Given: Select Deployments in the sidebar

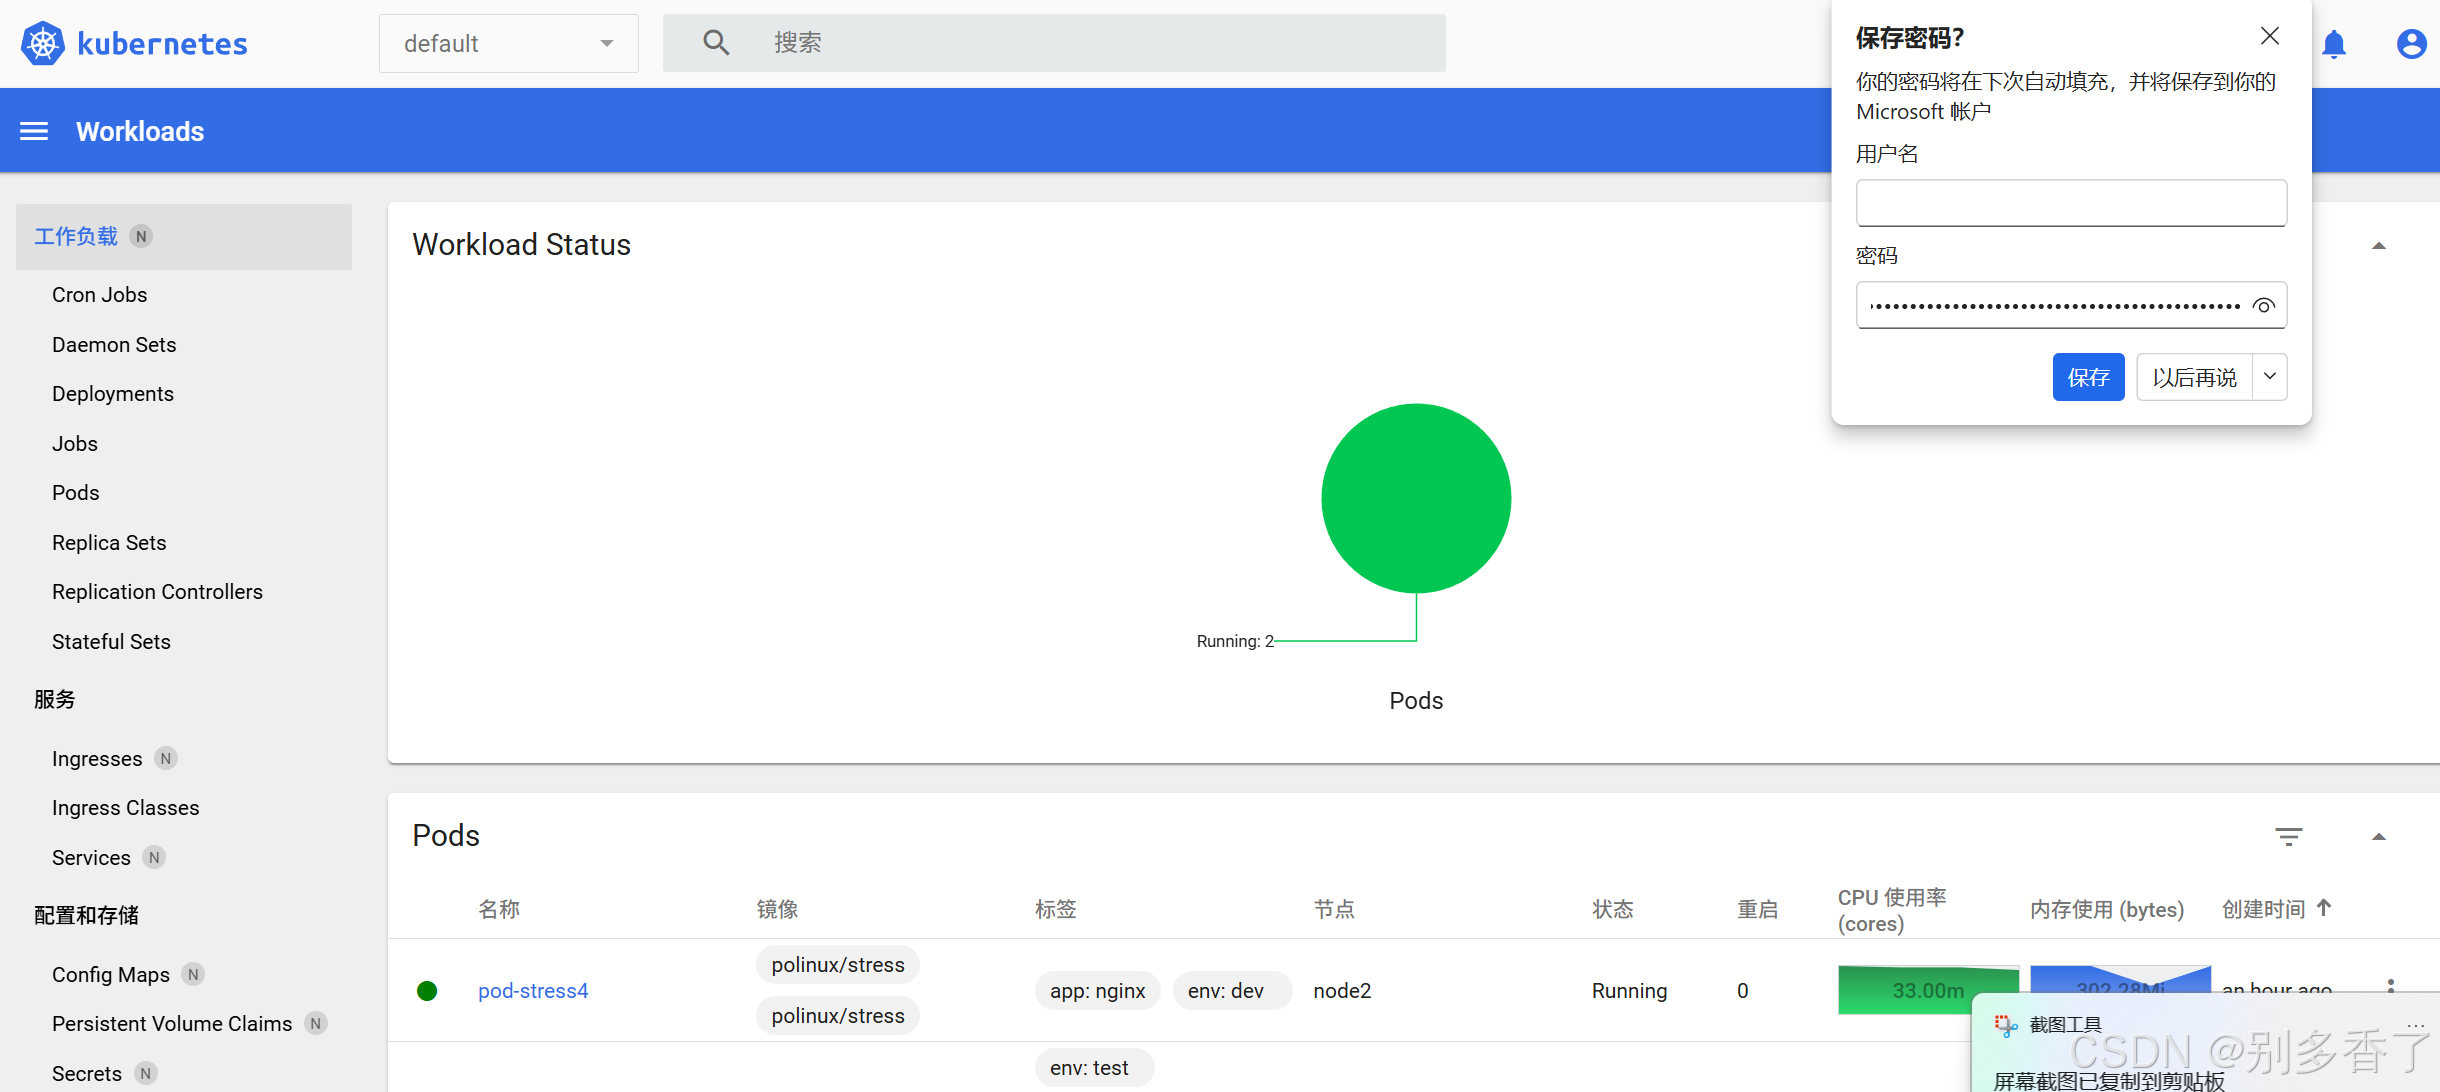Looking at the screenshot, I should click(x=113, y=394).
